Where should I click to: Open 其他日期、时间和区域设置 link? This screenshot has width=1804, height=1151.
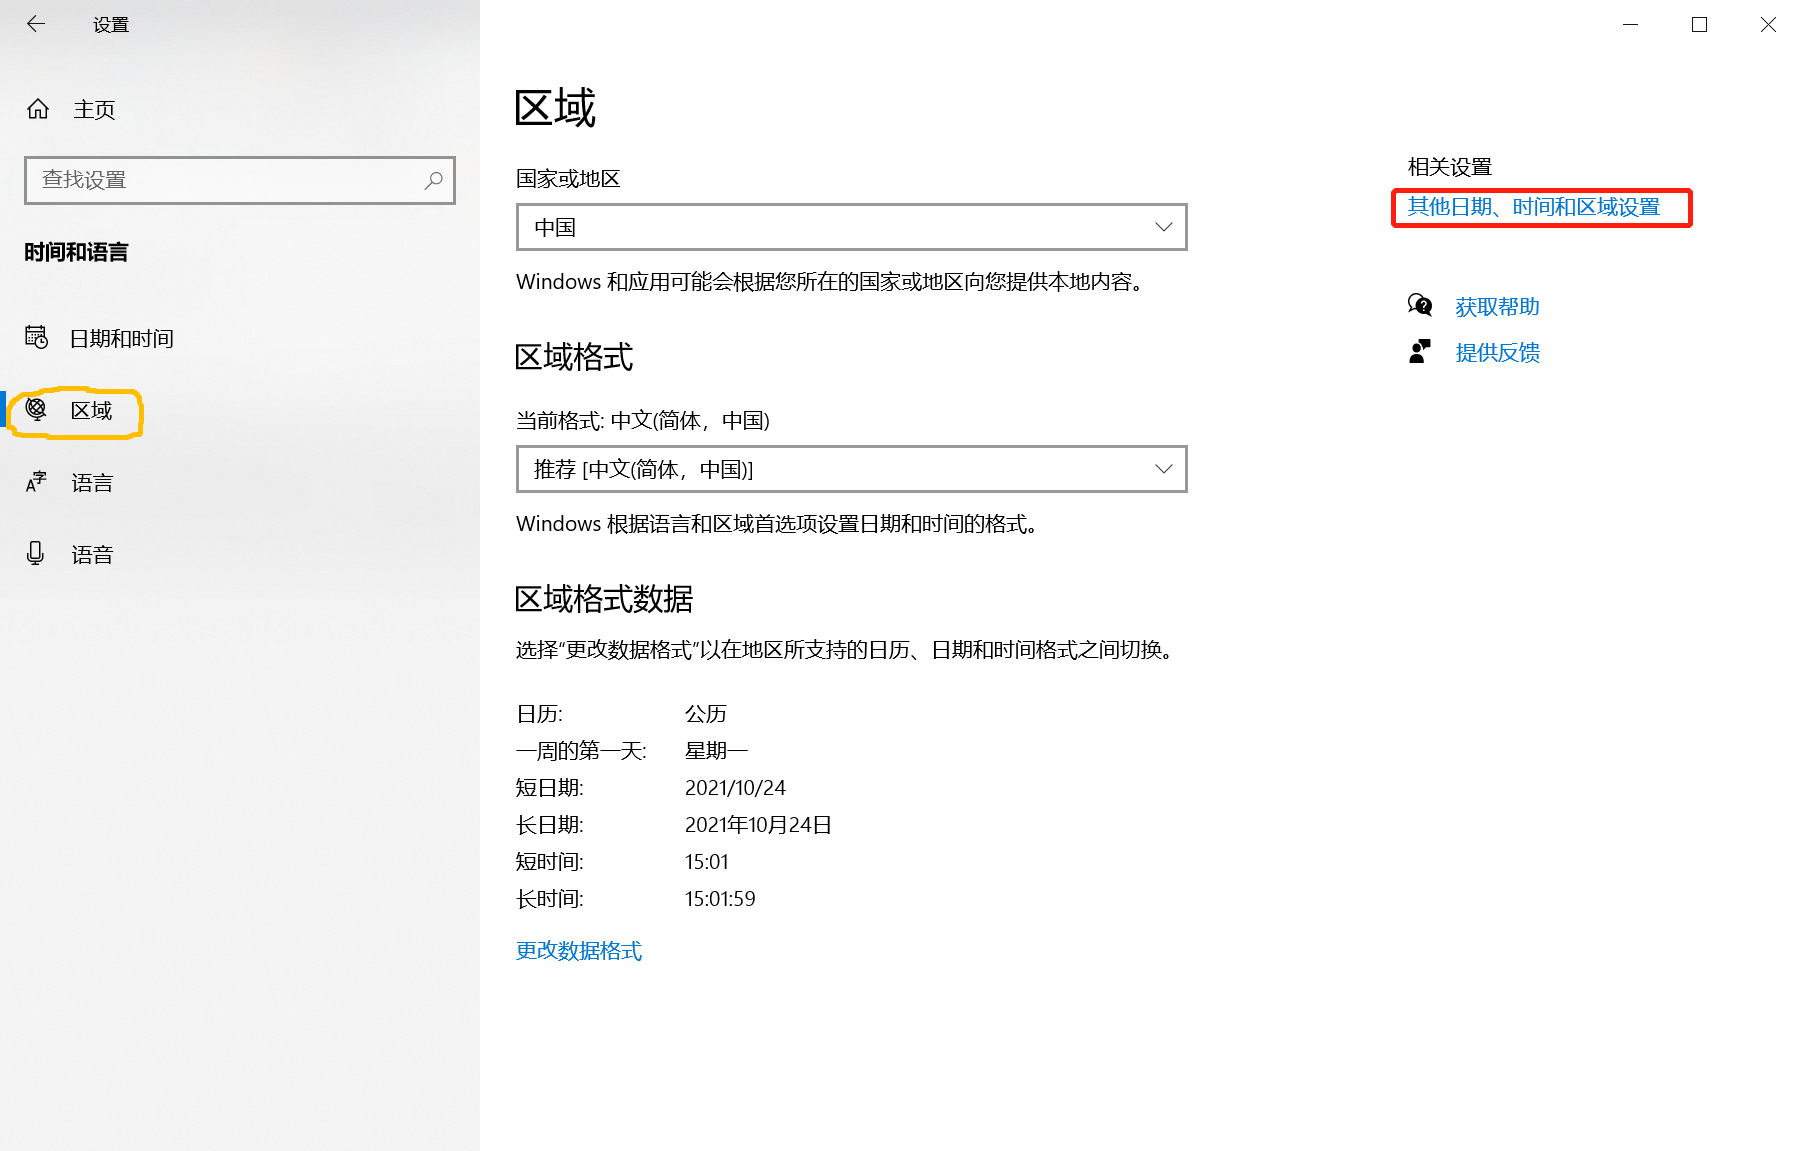point(1534,207)
